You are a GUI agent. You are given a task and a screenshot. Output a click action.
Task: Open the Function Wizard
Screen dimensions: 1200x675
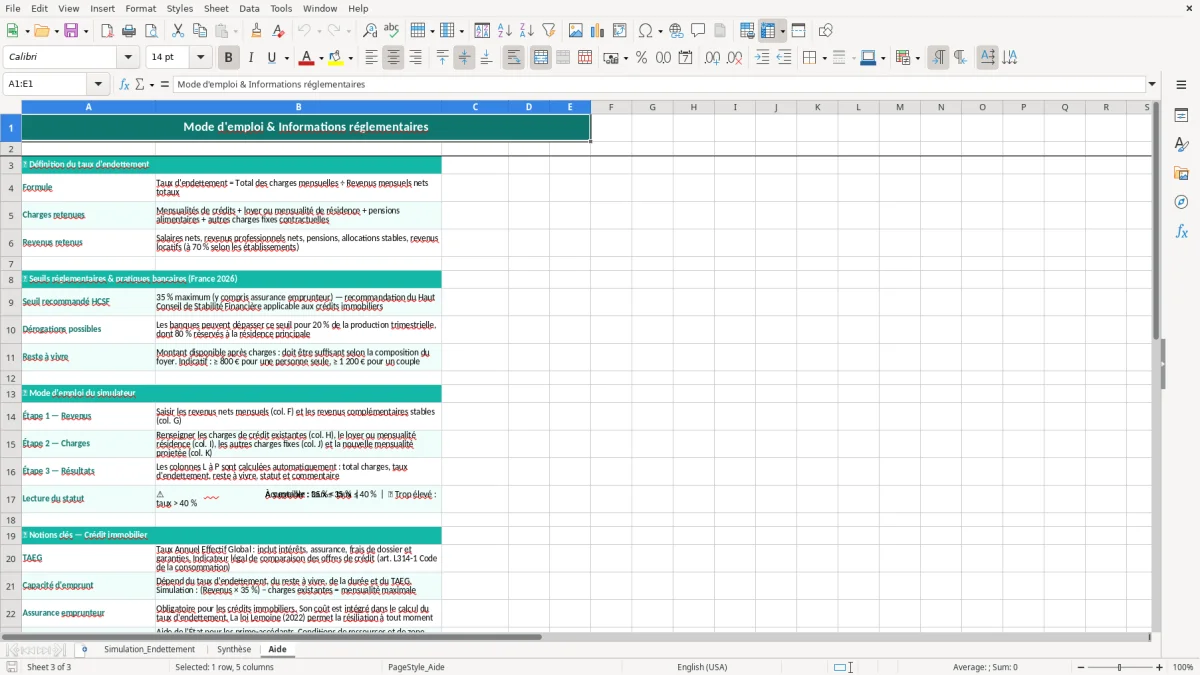[125, 85]
